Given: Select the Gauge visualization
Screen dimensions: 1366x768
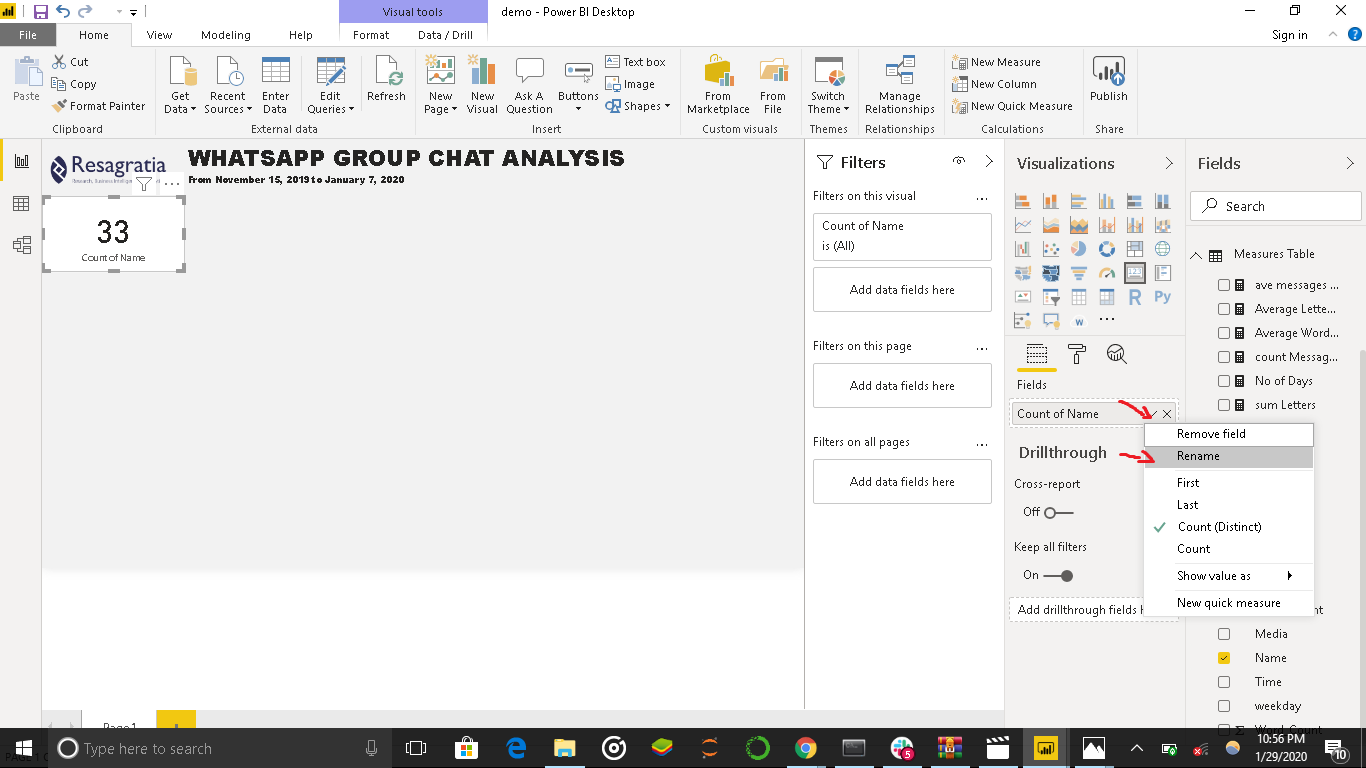Looking at the screenshot, I should (x=1107, y=273).
